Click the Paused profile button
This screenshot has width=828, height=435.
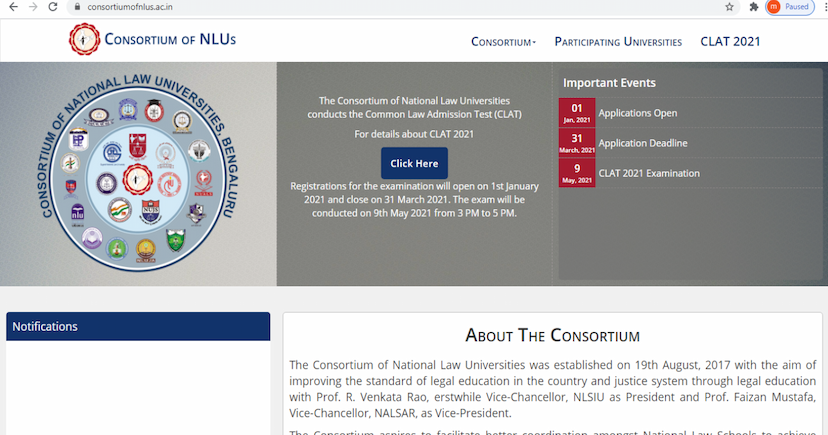tap(789, 7)
